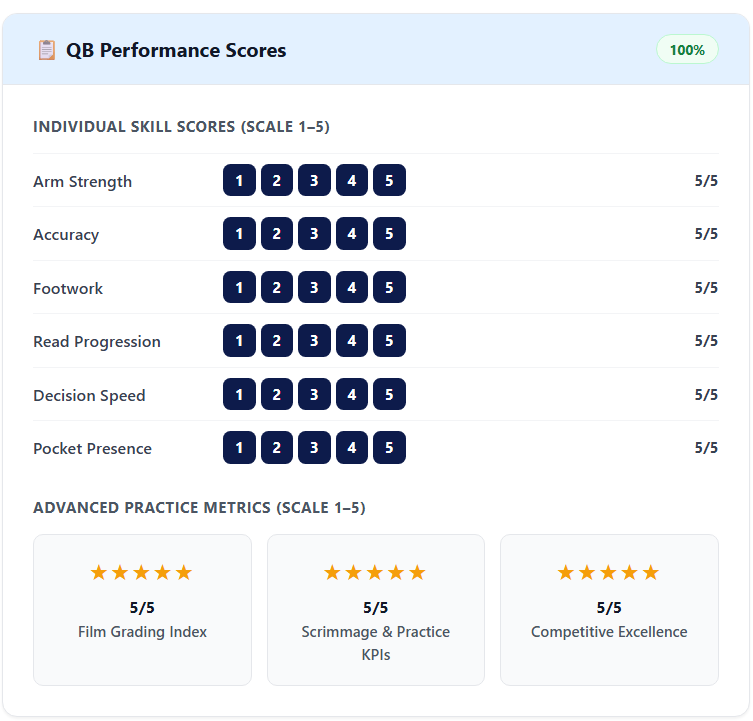Select fifth star of Scrimmage & Practice KPIs
Screen dimensions: 753x721
(x=417, y=573)
